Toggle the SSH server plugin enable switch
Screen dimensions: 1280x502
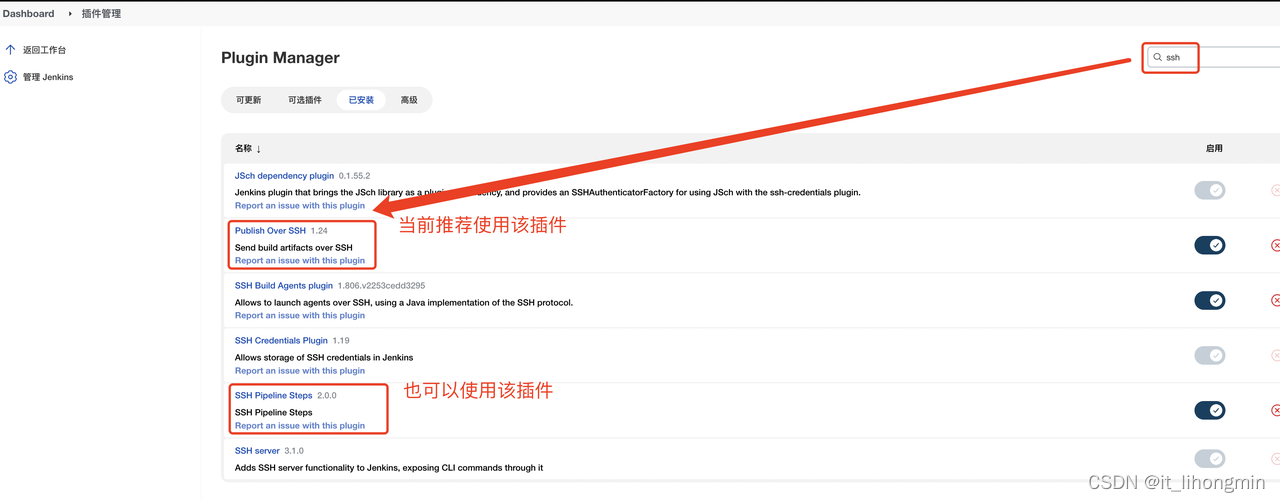point(1209,459)
